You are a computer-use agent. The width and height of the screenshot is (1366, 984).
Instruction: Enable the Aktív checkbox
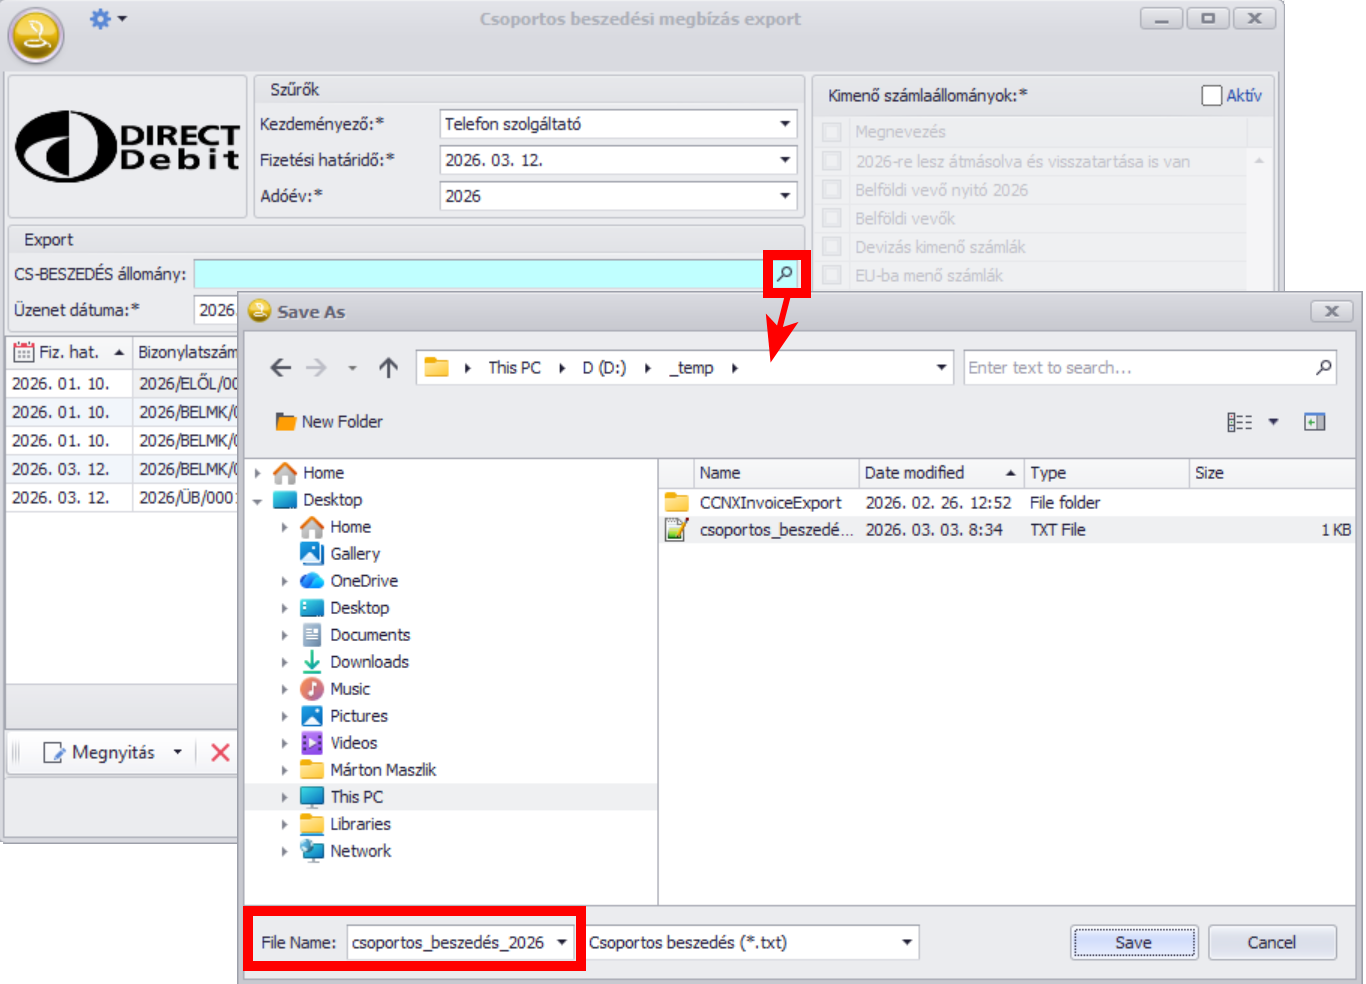(1212, 96)
